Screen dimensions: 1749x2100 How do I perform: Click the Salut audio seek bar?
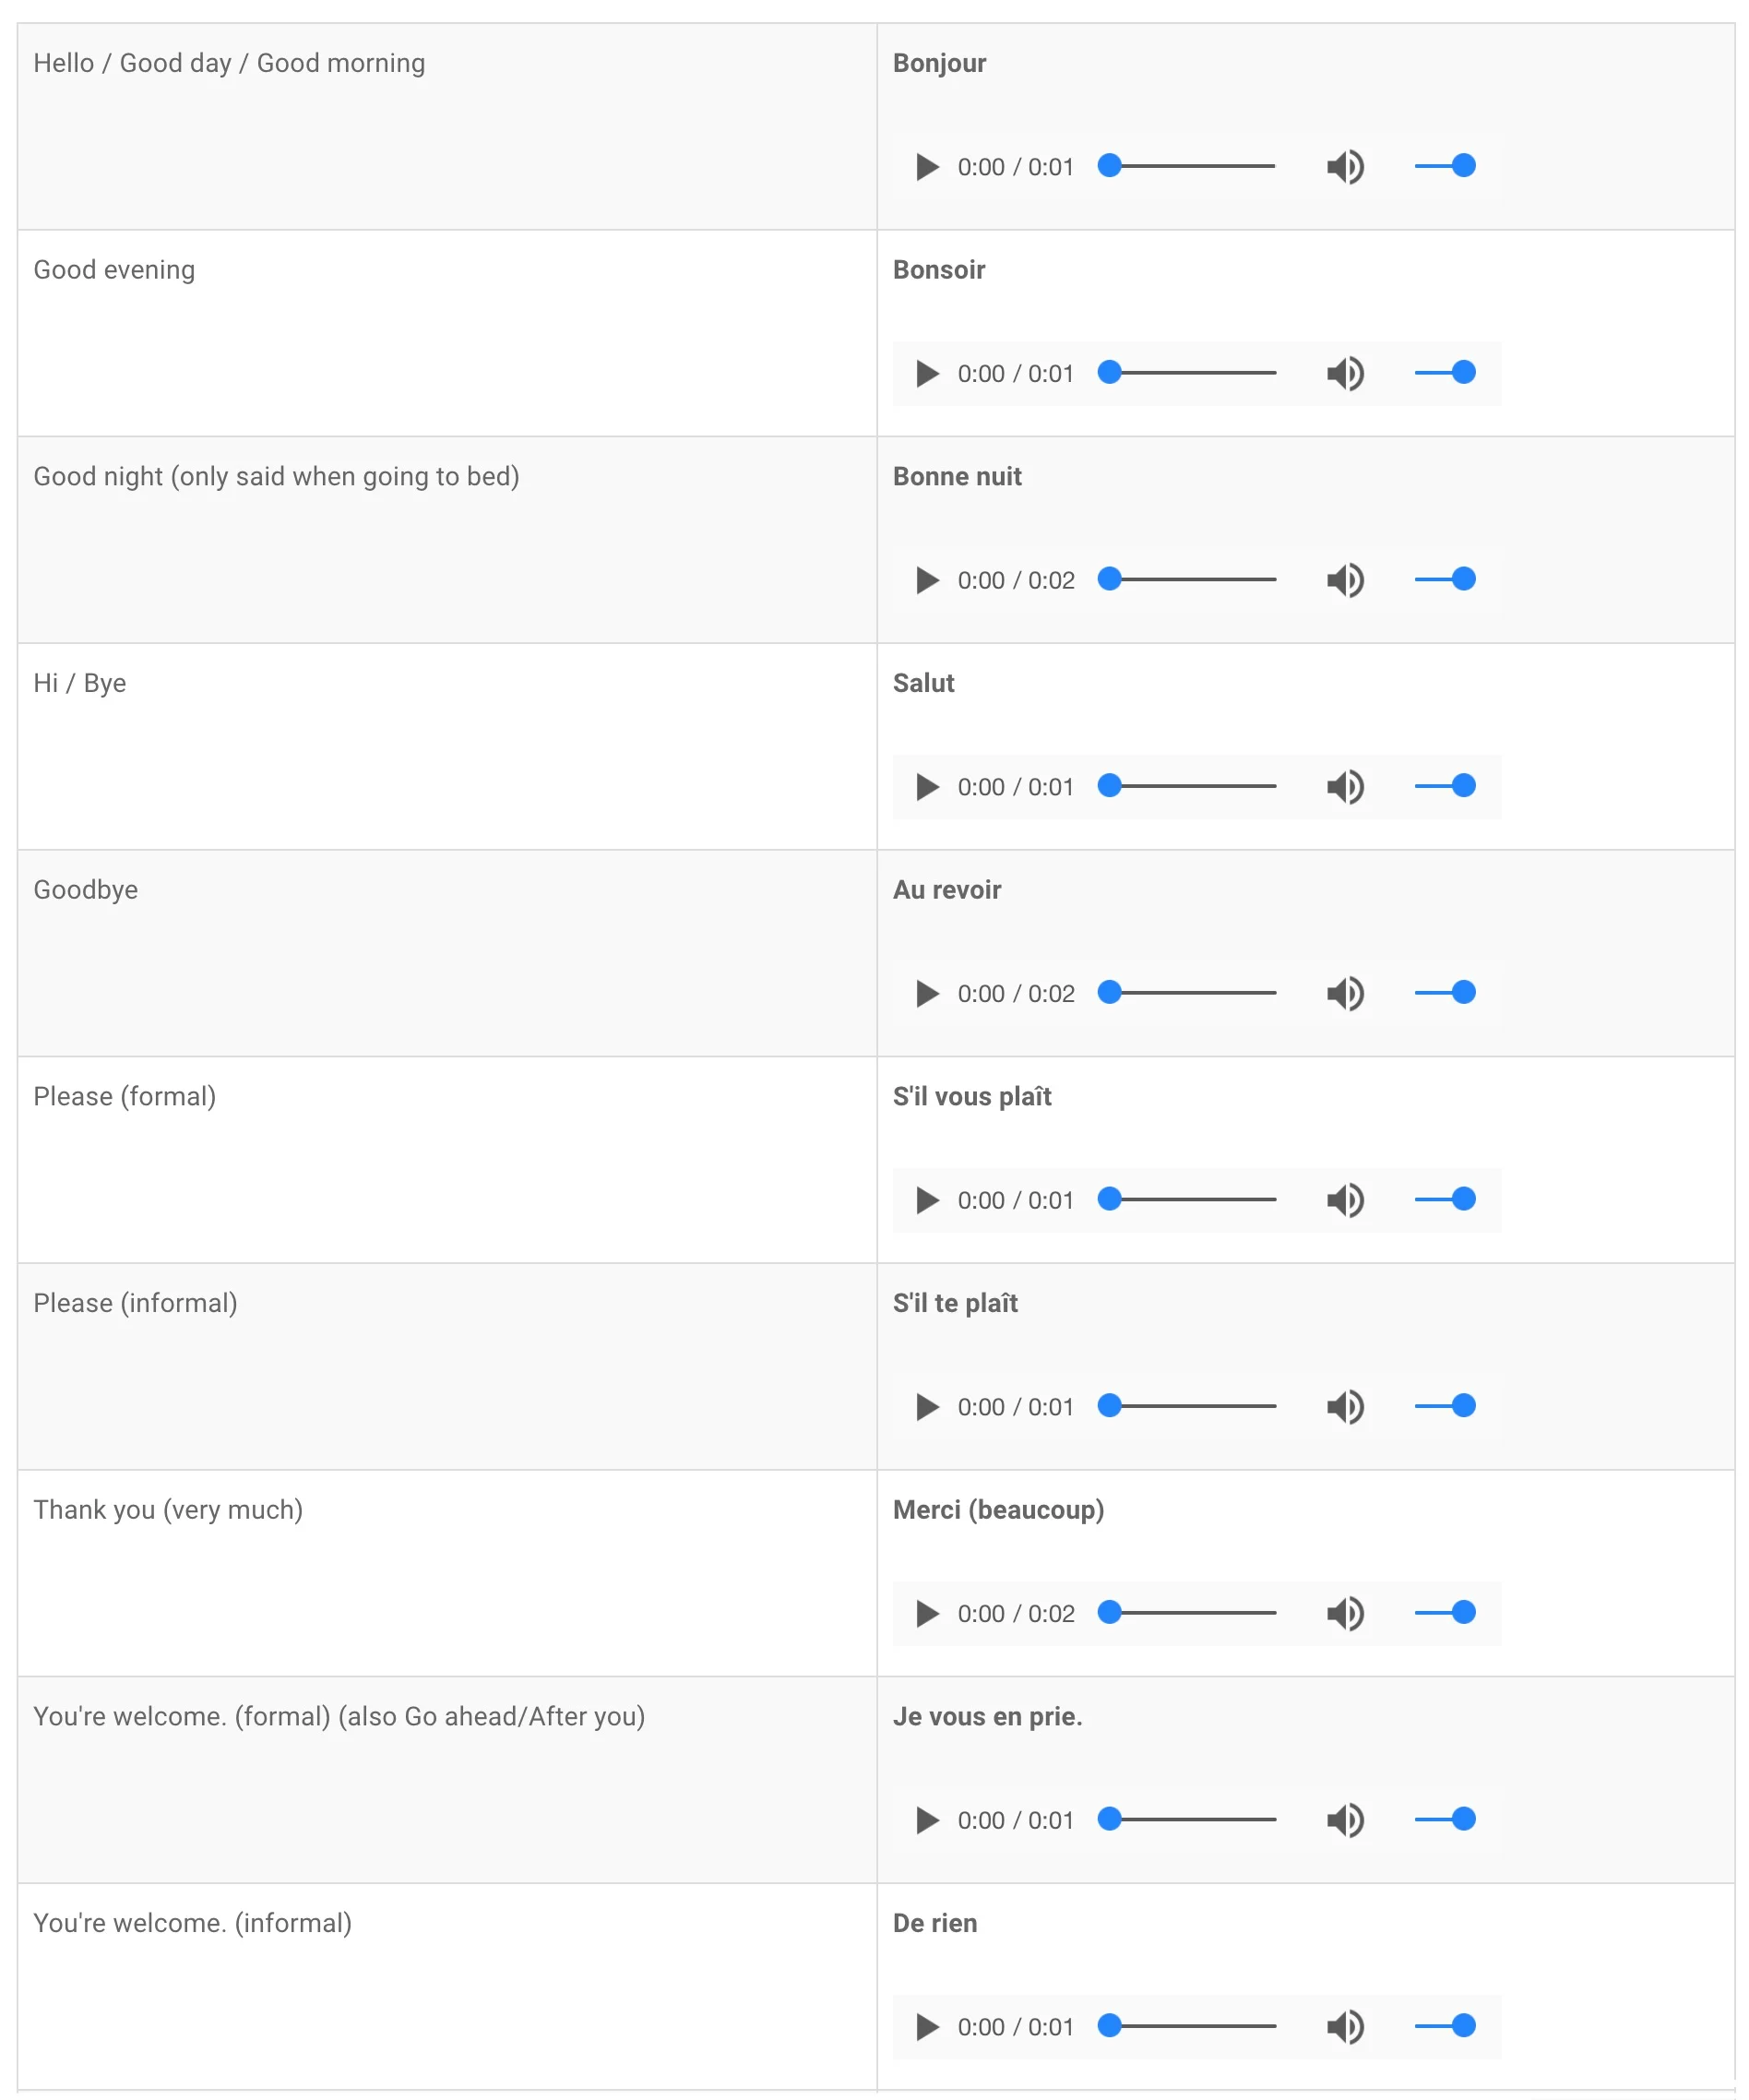tap(1187, 787)
